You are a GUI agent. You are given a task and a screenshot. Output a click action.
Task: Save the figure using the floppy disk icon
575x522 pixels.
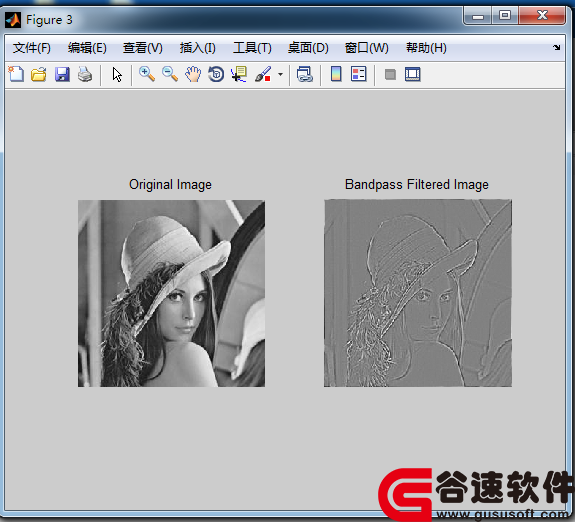62,74
